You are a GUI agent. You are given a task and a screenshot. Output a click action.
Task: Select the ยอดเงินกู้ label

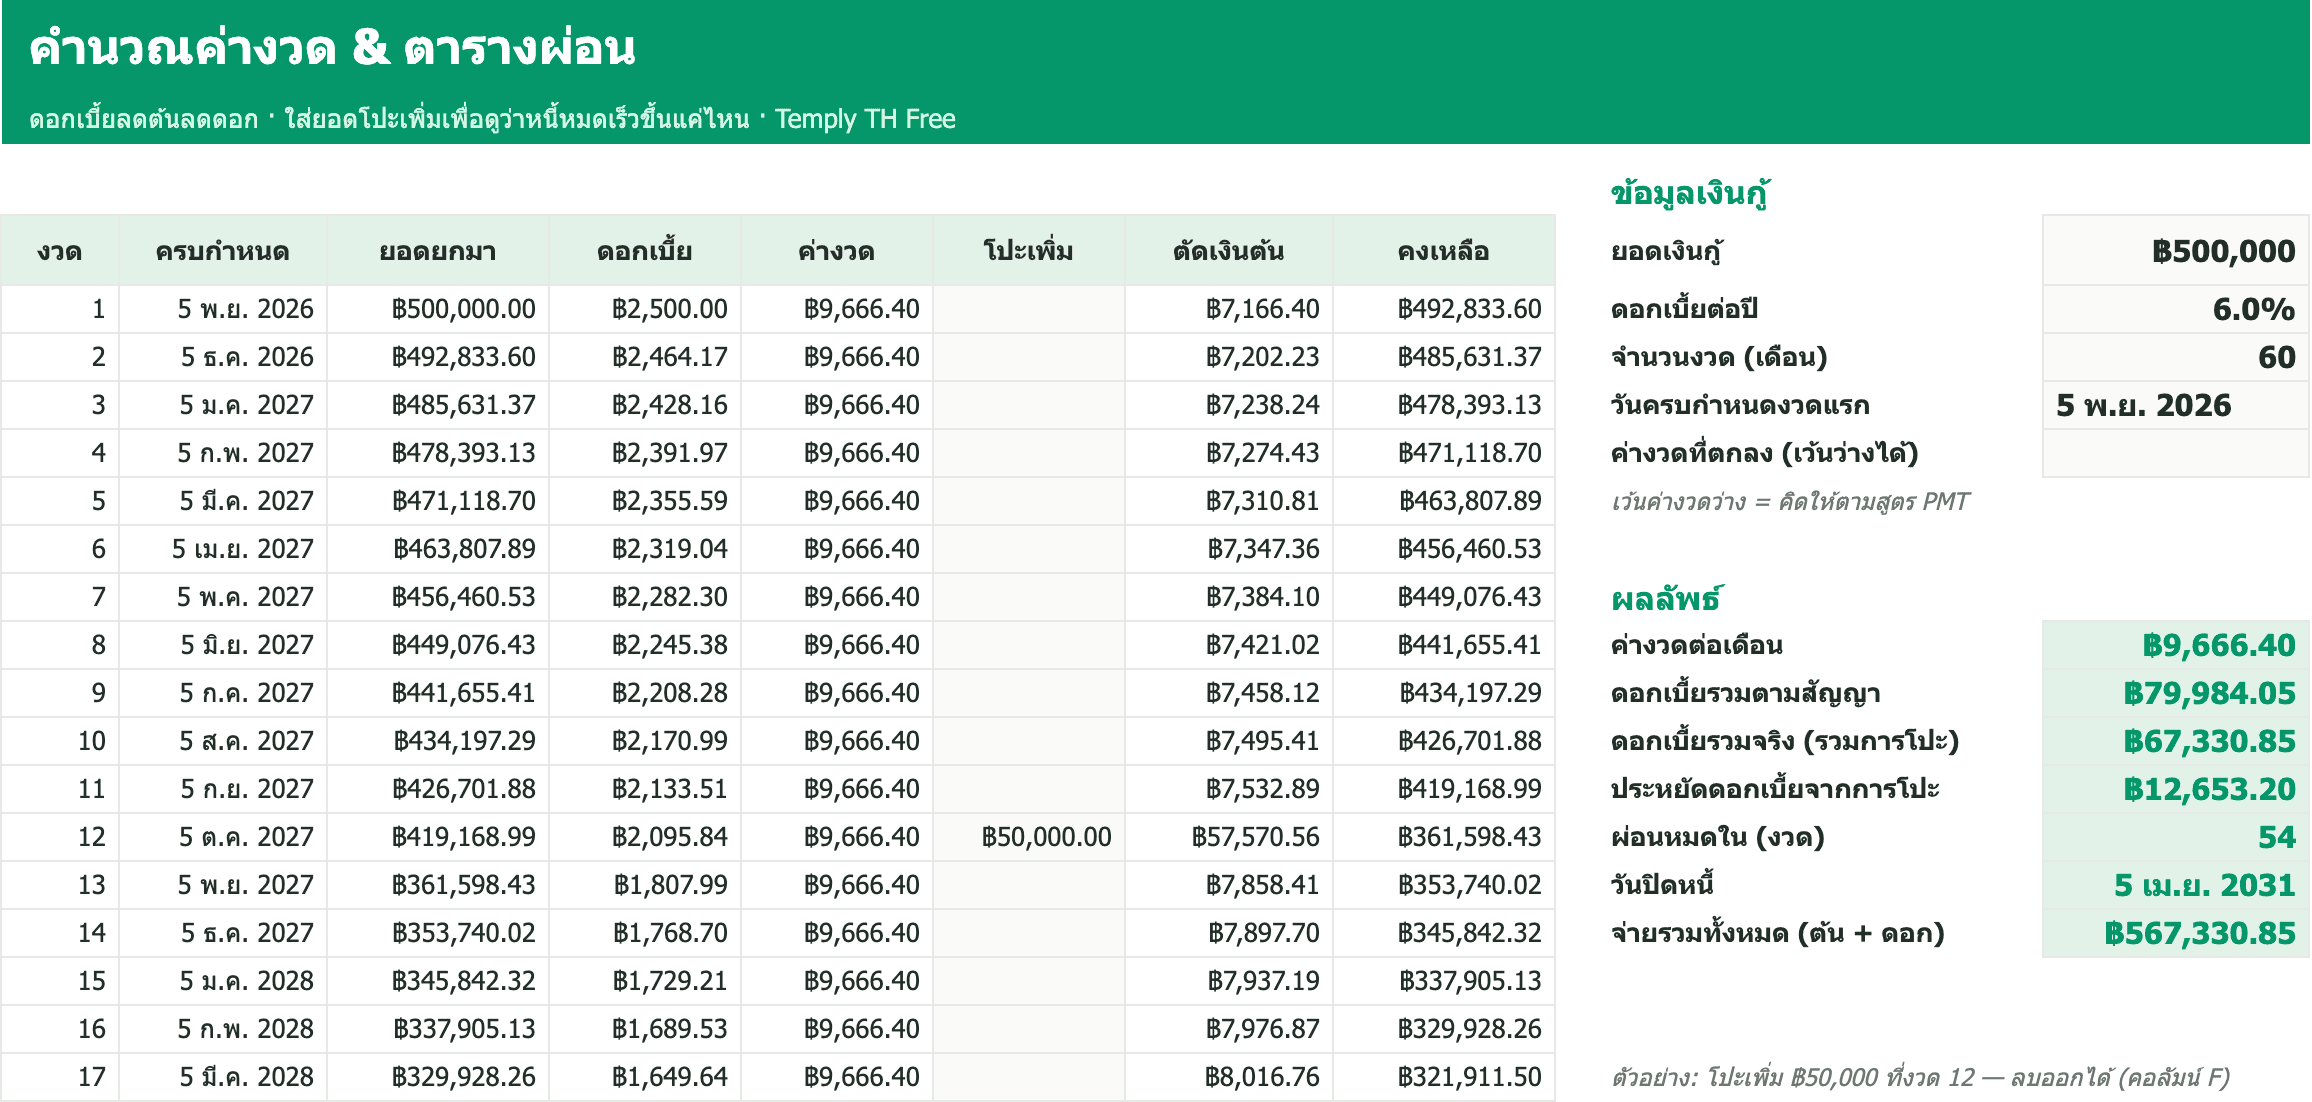1666,251
